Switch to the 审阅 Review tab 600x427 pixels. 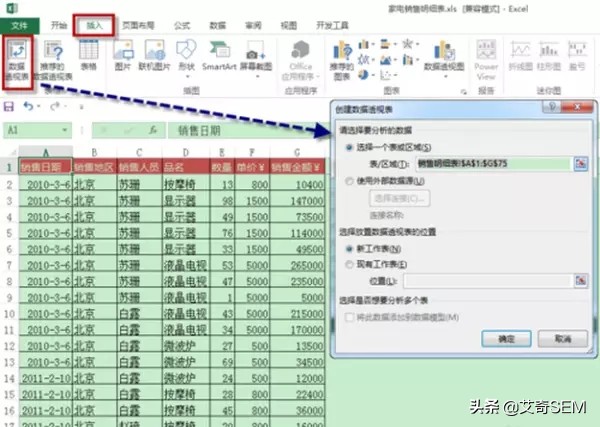253,25
